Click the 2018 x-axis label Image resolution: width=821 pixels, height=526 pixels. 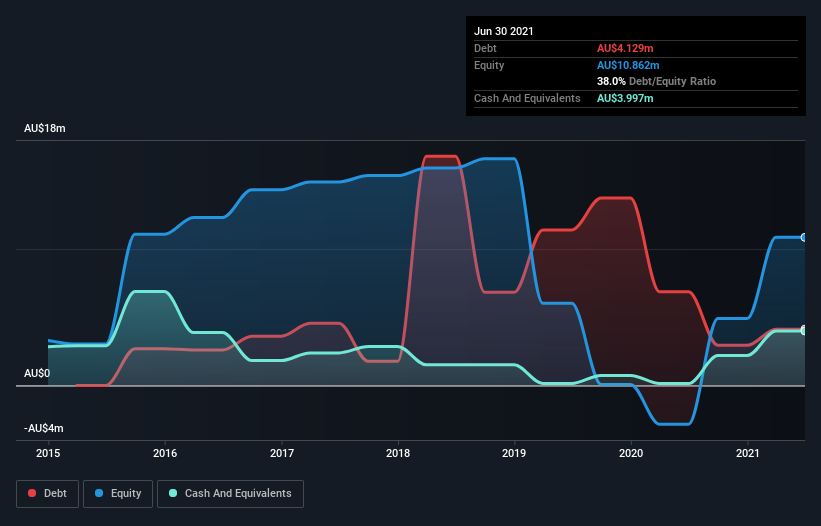tap(398, 453)
